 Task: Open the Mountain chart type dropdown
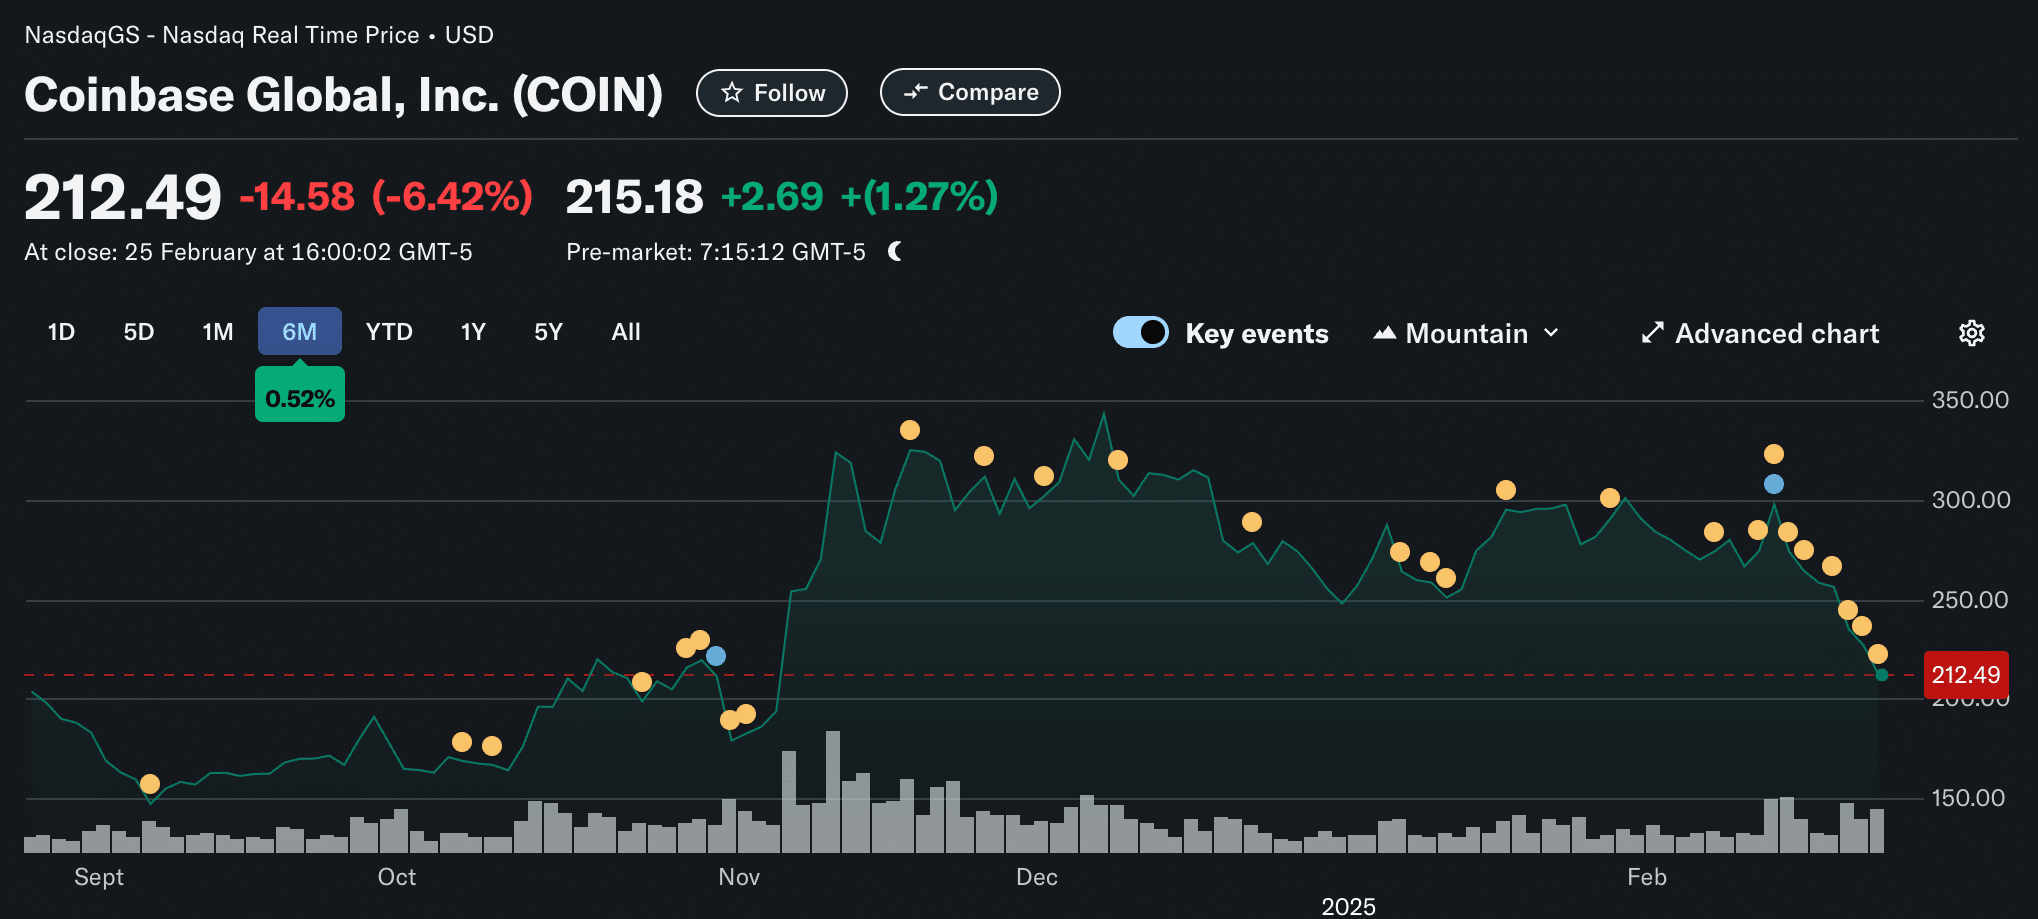[1467, 333]
